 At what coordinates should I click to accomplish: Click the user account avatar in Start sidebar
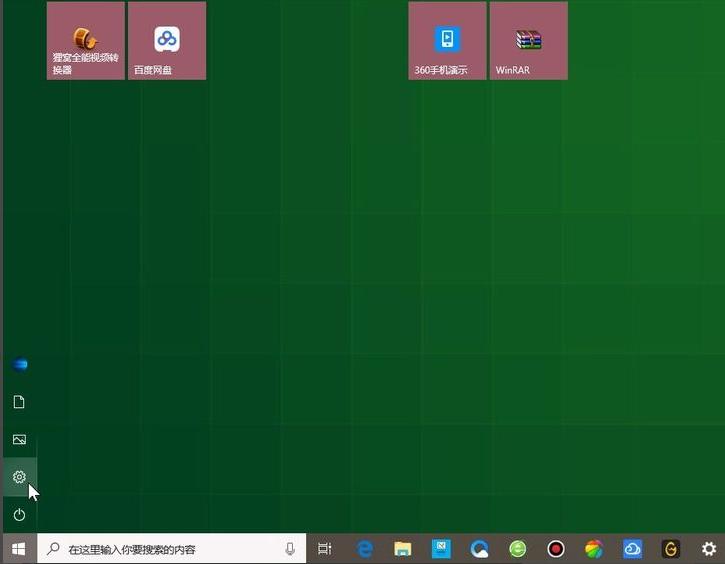(x=19, y=365)
